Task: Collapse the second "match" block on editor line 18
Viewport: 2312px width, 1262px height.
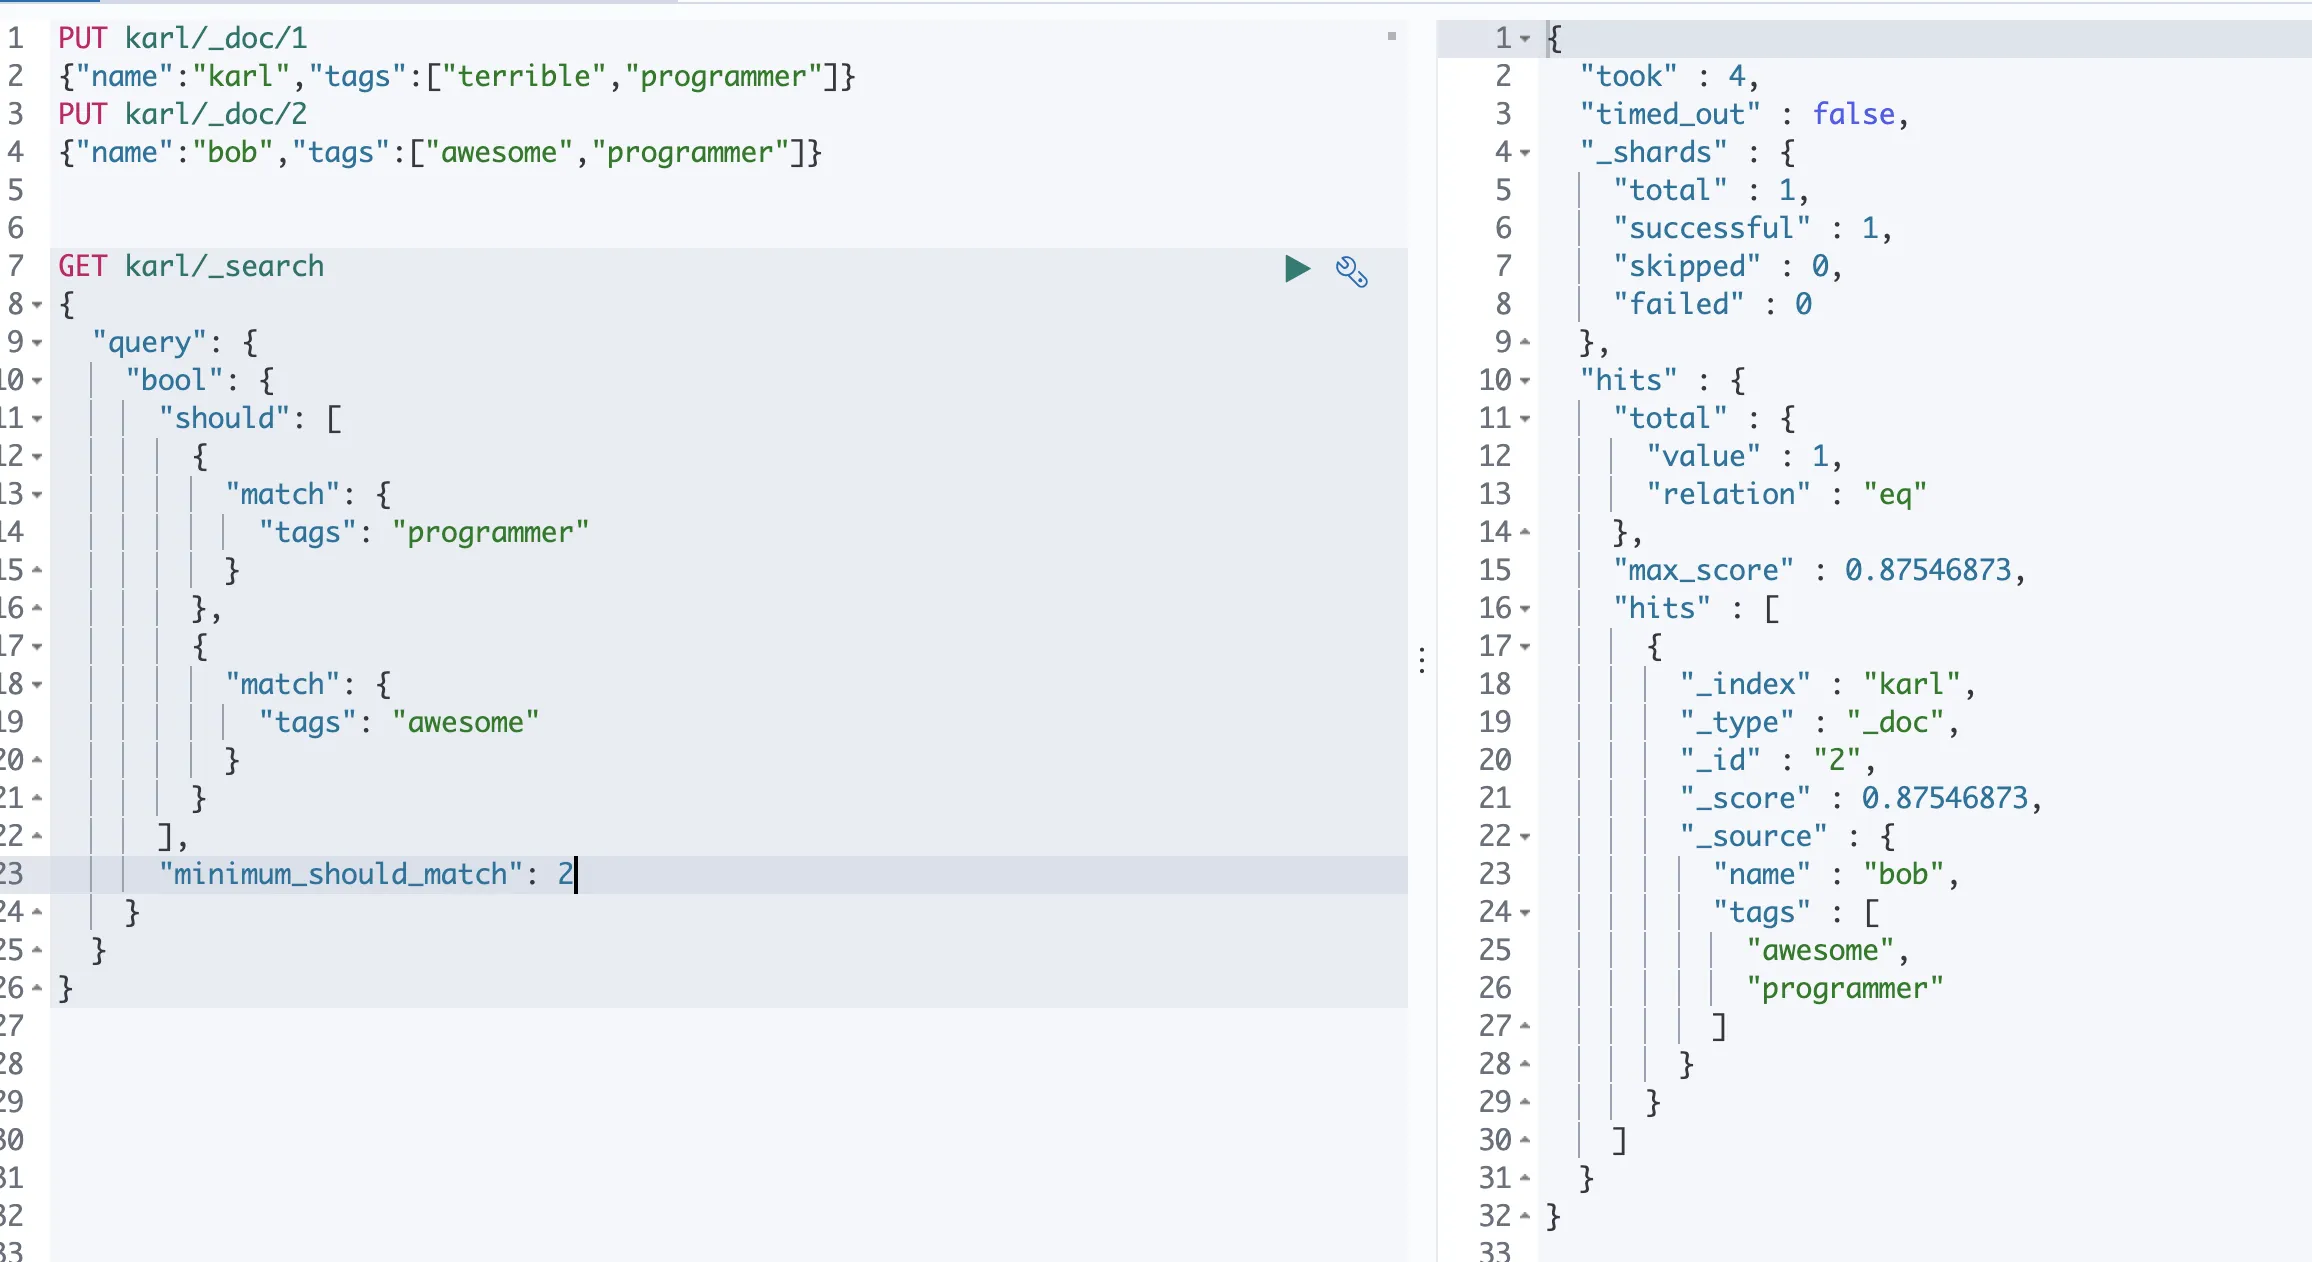Action: [37, 685]
